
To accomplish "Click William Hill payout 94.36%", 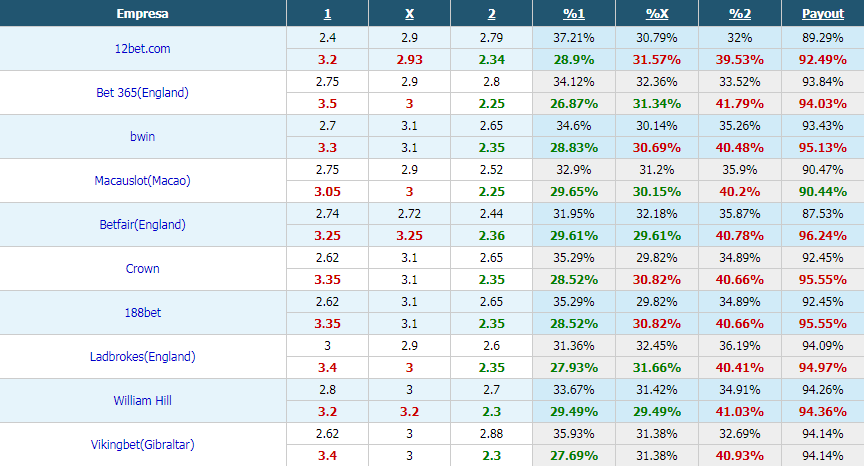I will click(x=823, y=412).
